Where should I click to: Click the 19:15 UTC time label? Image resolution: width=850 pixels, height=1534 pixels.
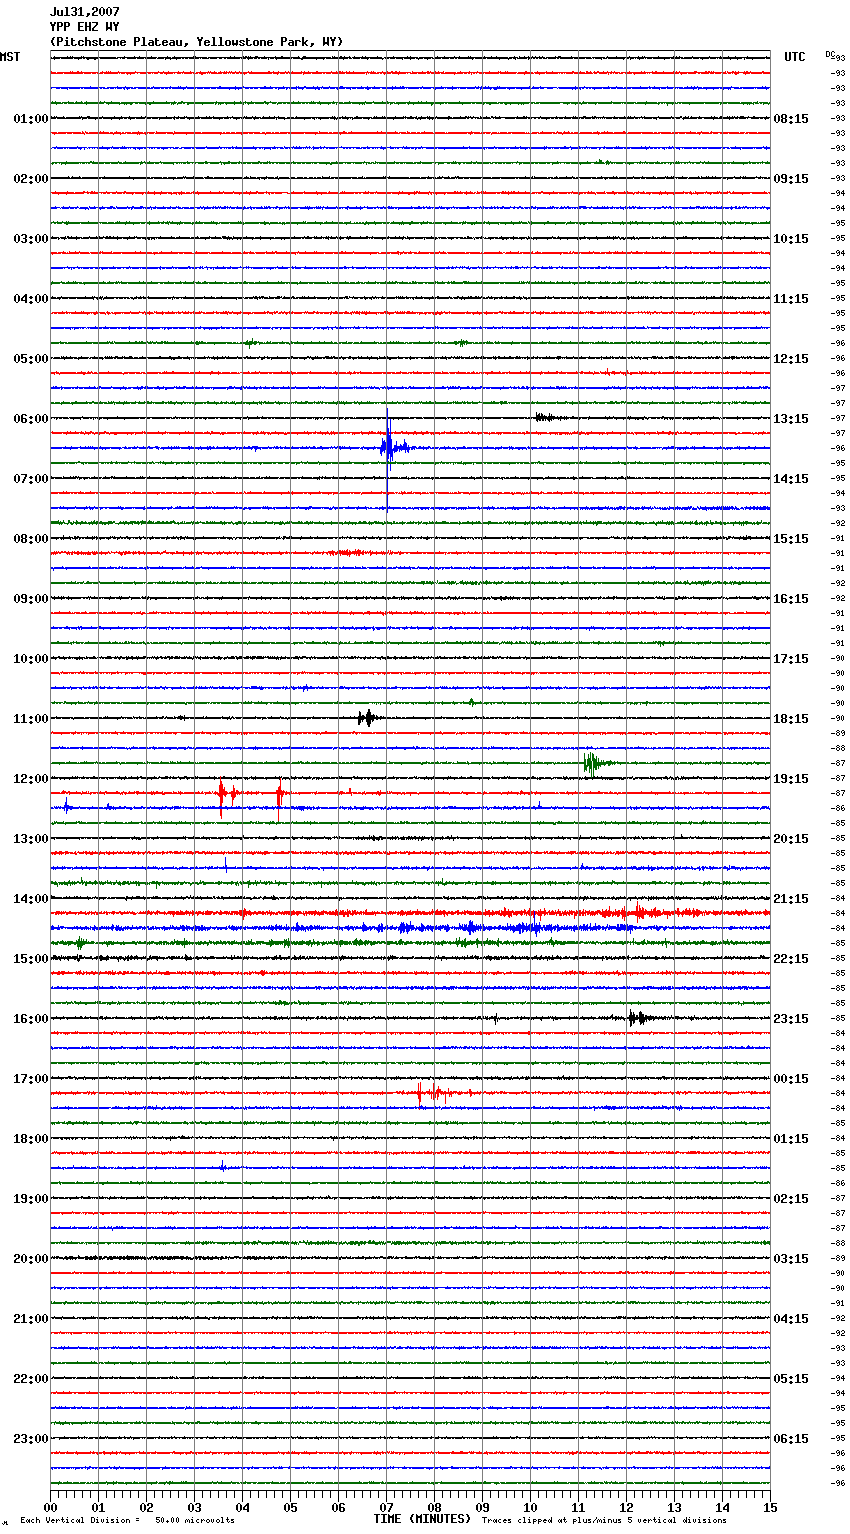click(x=791, y=779)
